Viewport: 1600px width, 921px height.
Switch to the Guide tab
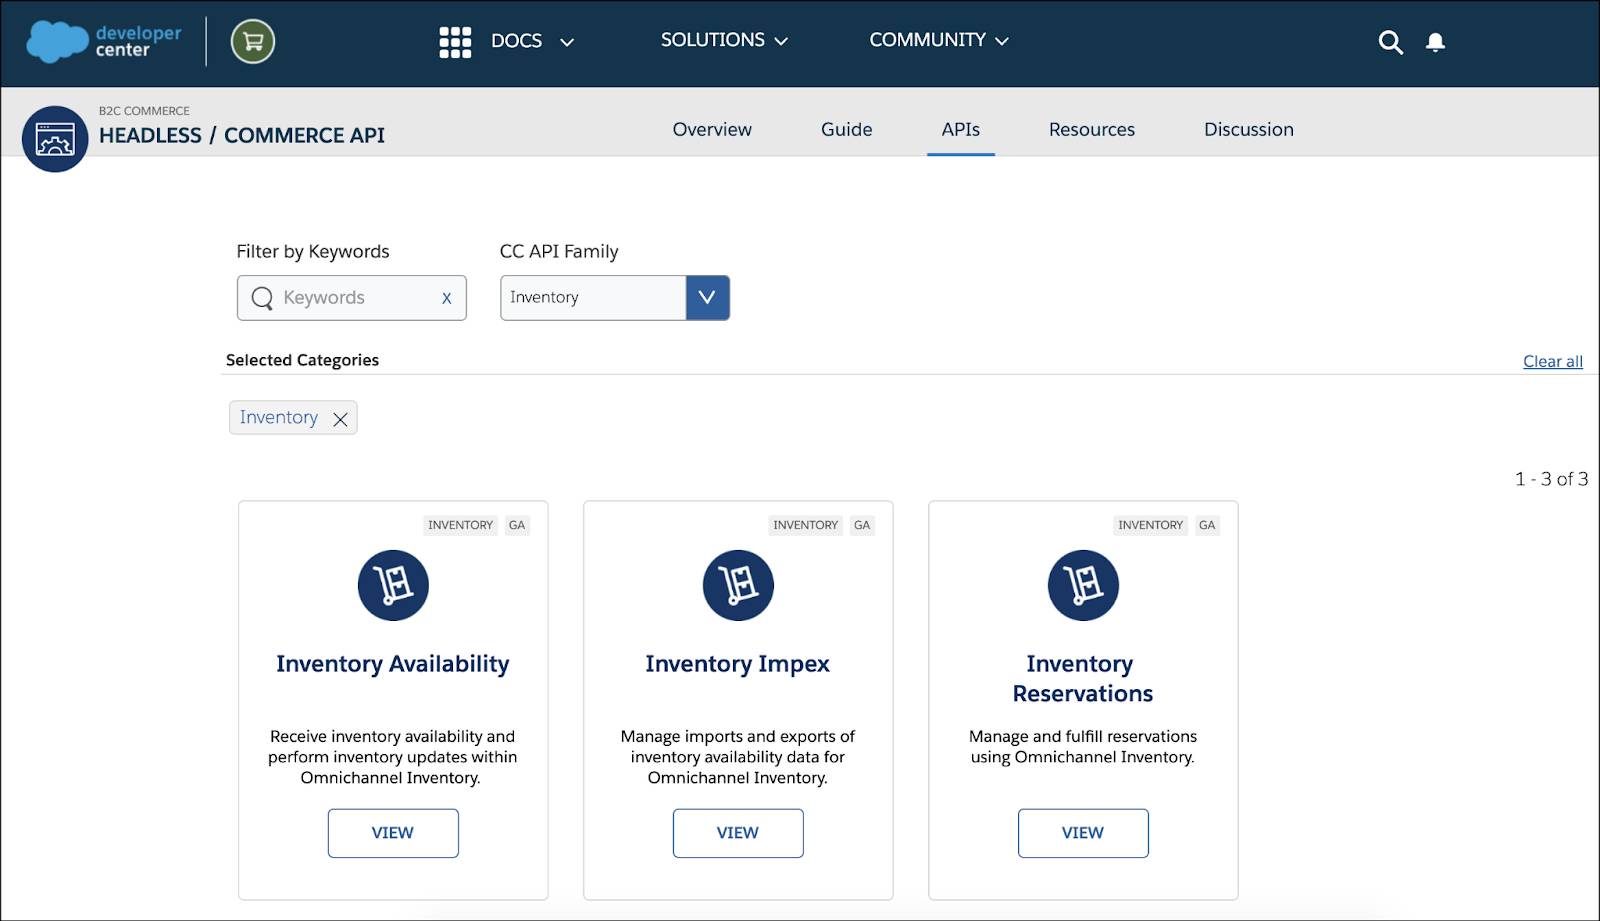point(845,129)
